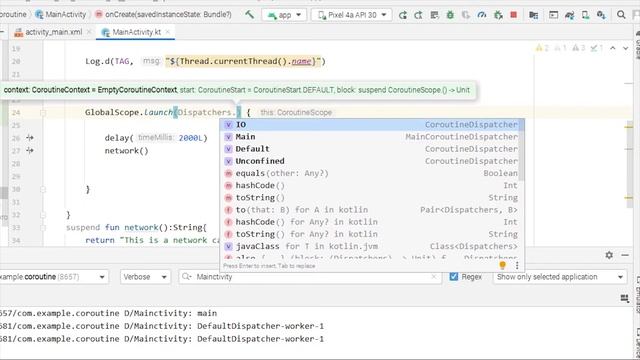The width and height of the screenshot is (640, 360).
Task: Choose hashCode() returning Int first entry
Action: pyautogui.click(x=371, y=186)
